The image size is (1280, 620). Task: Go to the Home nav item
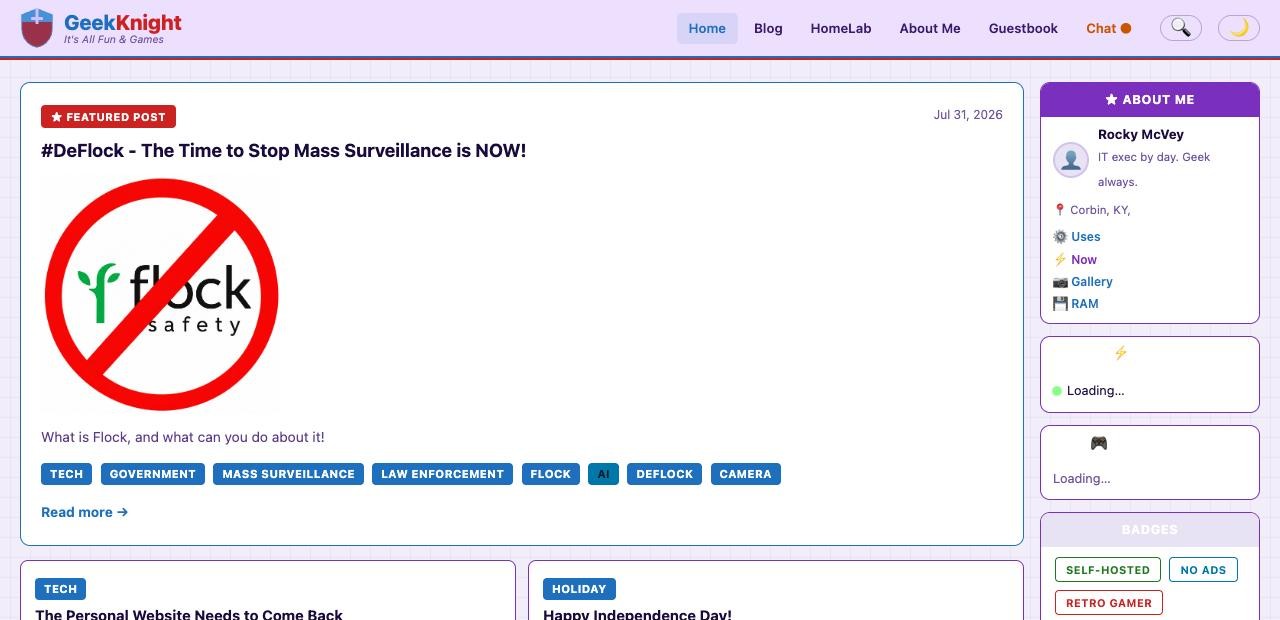(x=707, y=28)
